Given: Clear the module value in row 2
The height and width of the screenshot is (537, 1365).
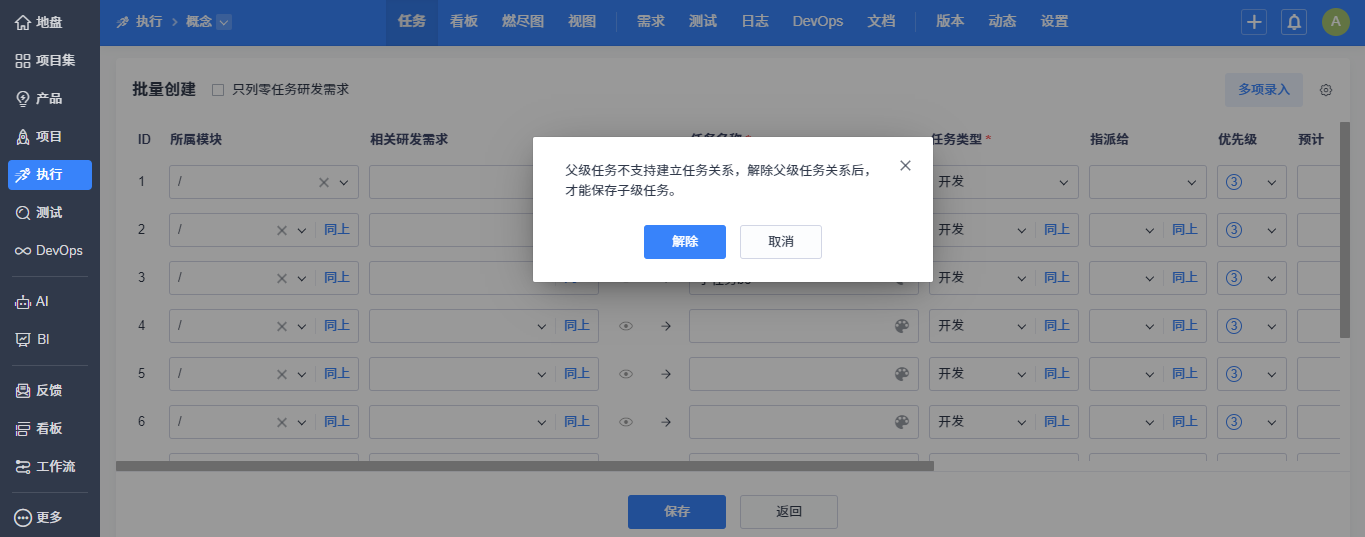Looking at the screenshot, I should coord(282,230).
